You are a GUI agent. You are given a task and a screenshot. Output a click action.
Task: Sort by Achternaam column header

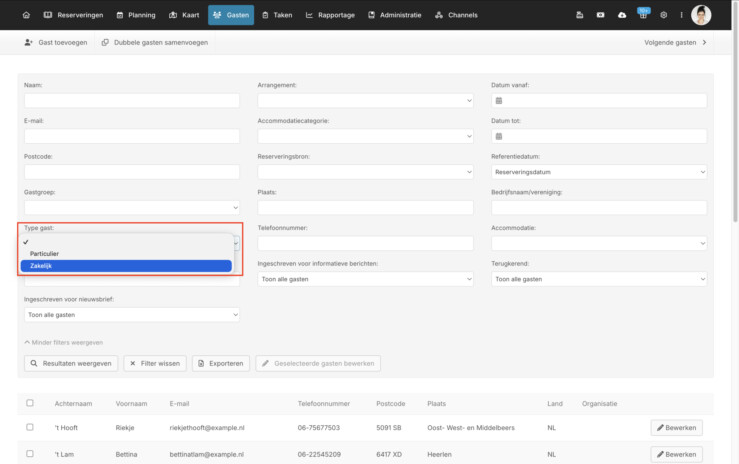click(x=73, y=404)
